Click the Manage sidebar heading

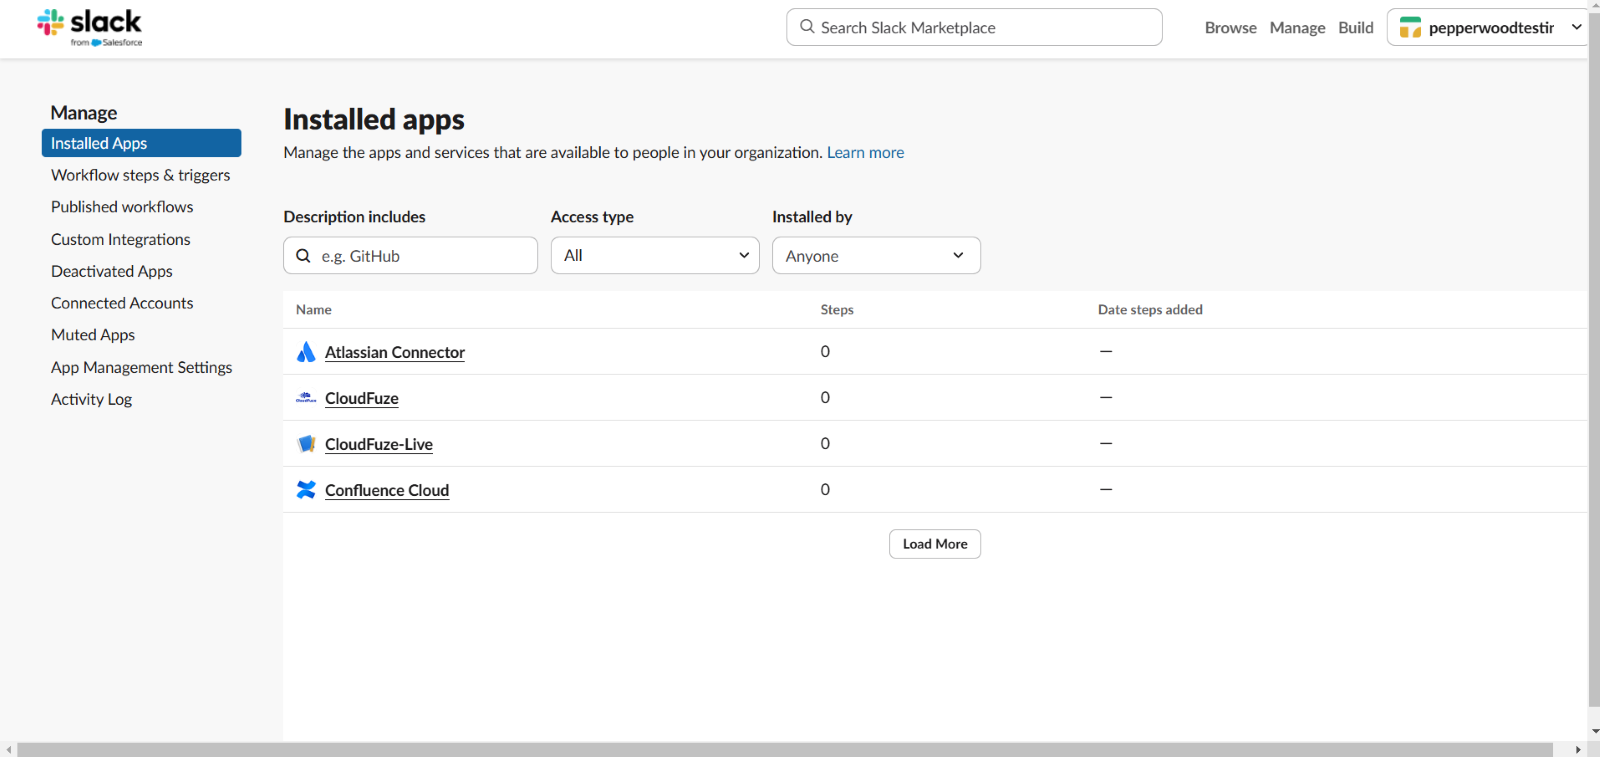point(84,112)
